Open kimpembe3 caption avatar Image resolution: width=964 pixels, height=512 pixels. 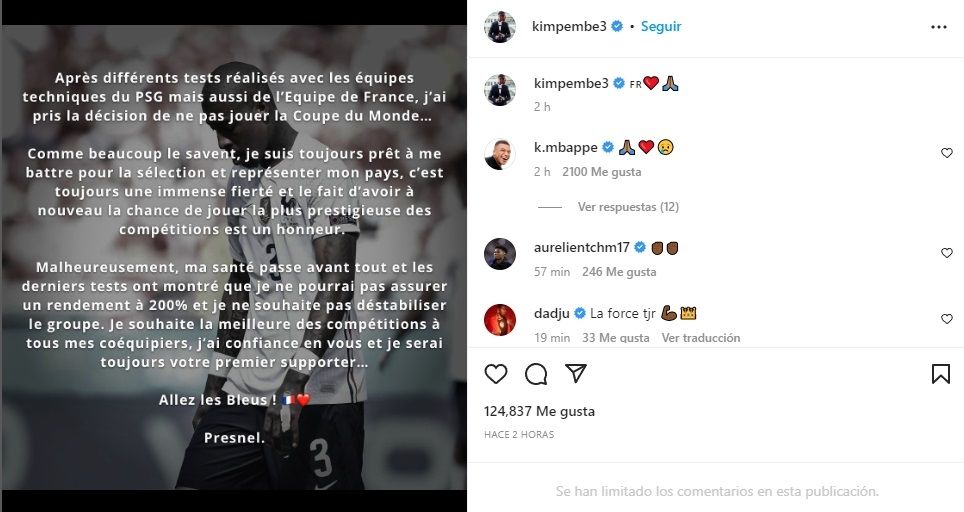point(500,90)
